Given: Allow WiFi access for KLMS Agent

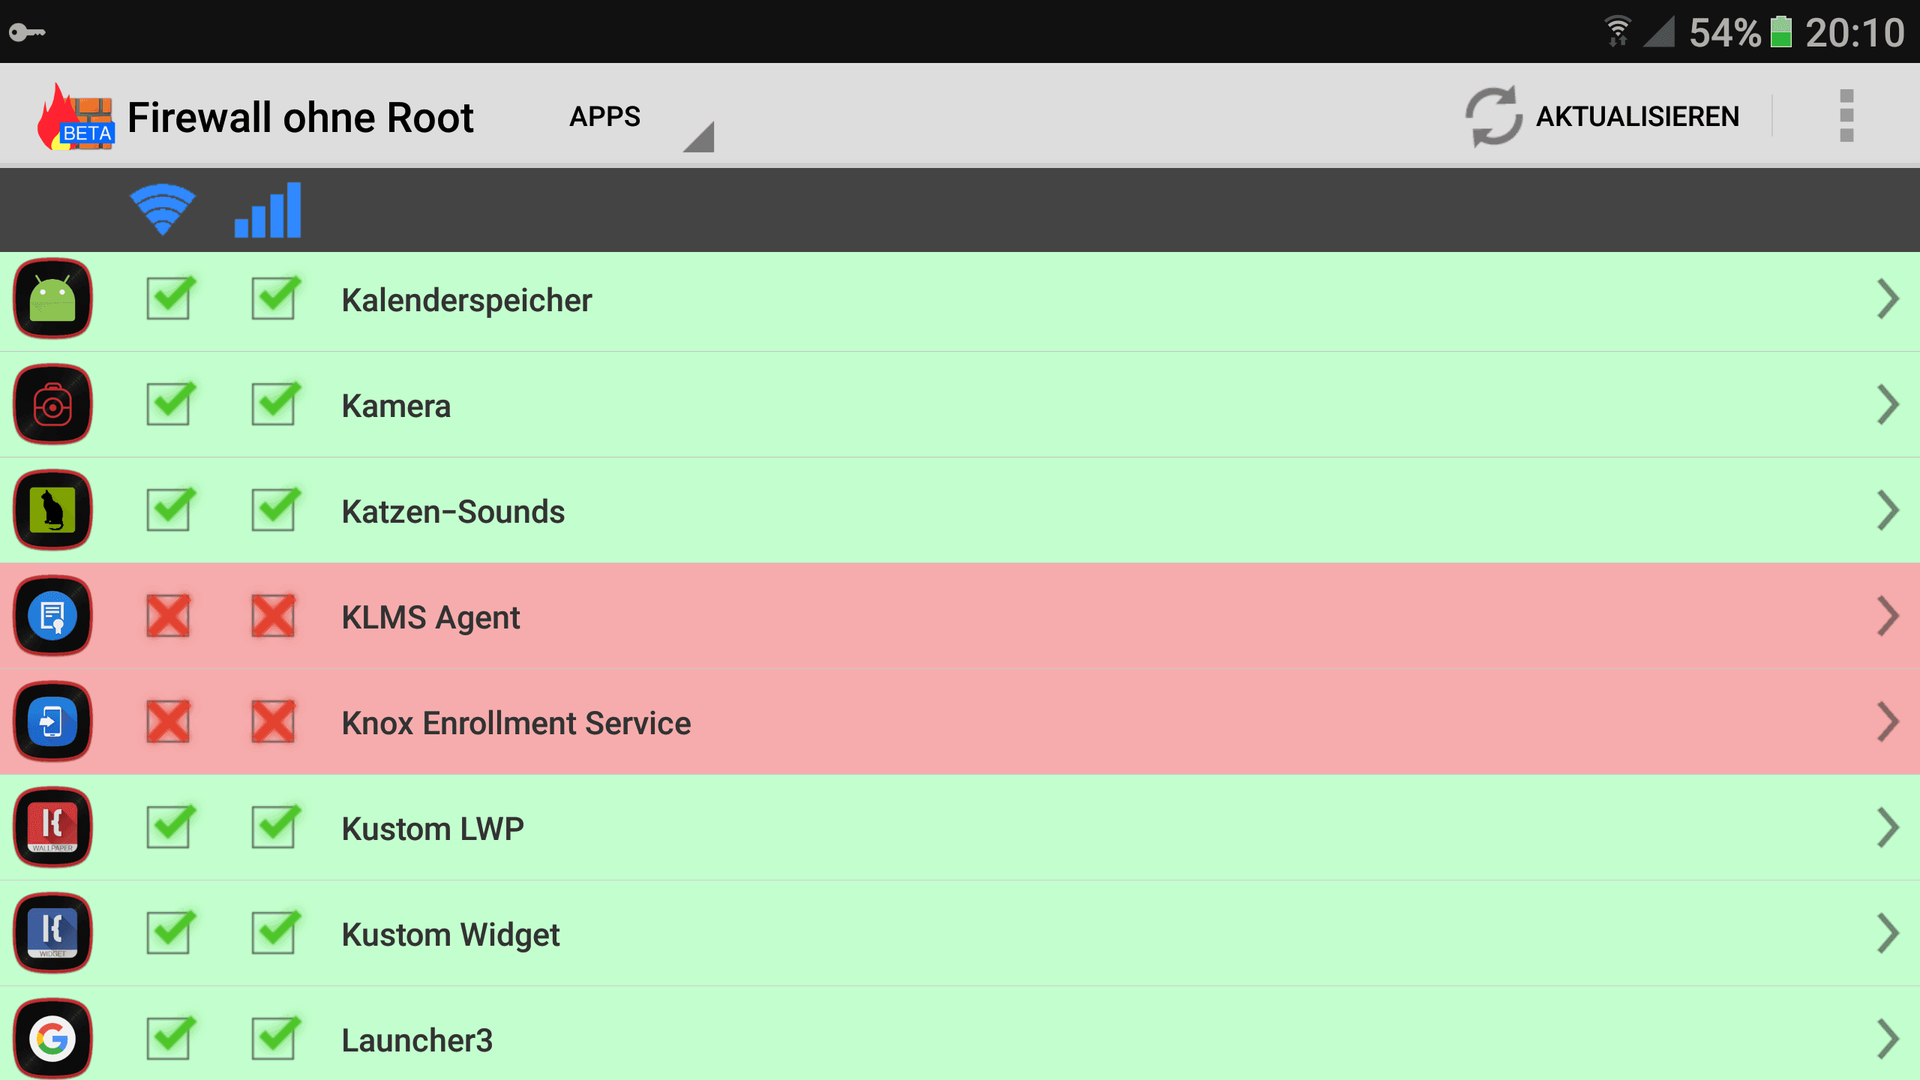Looking at the screenshot, I should (x=168, y=616).
